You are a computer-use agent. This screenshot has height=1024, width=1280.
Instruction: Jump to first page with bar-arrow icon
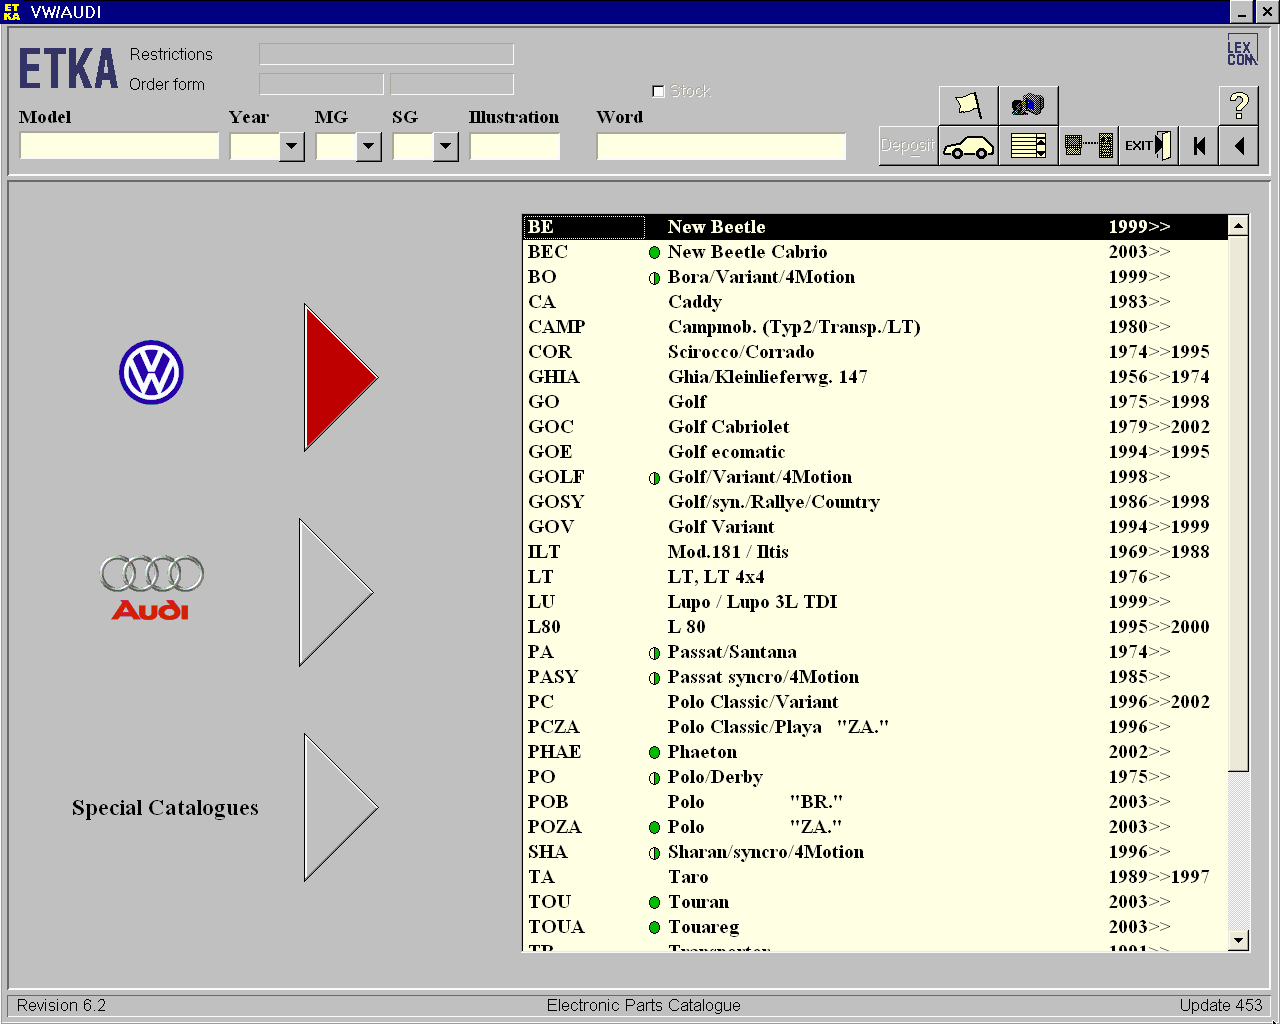(1199, 146)
